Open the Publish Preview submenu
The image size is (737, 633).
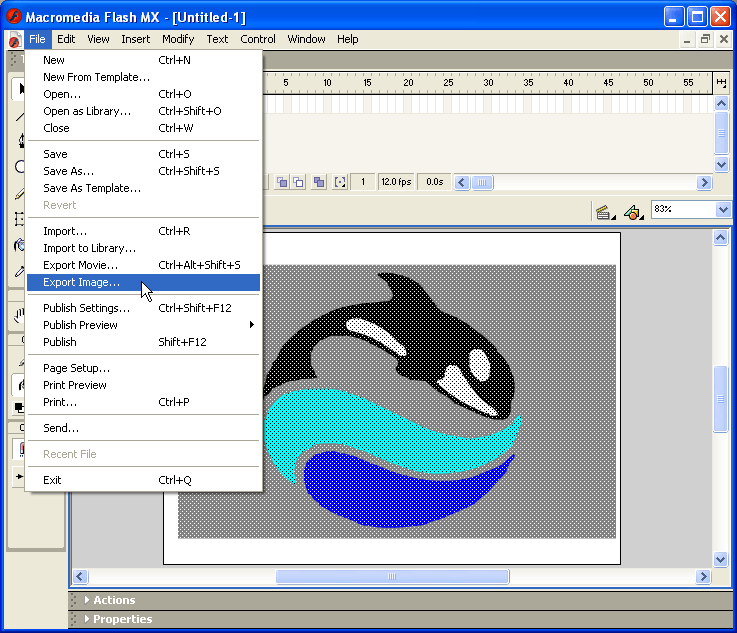click(x=143, y=325)
